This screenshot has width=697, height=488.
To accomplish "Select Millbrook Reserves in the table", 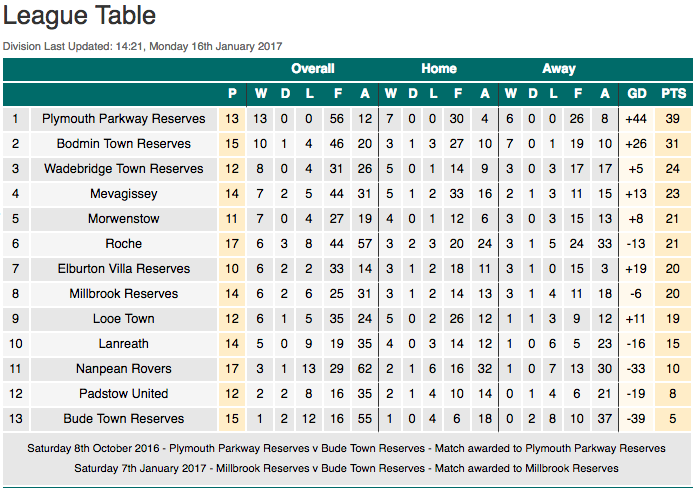I will coord(124,294).
